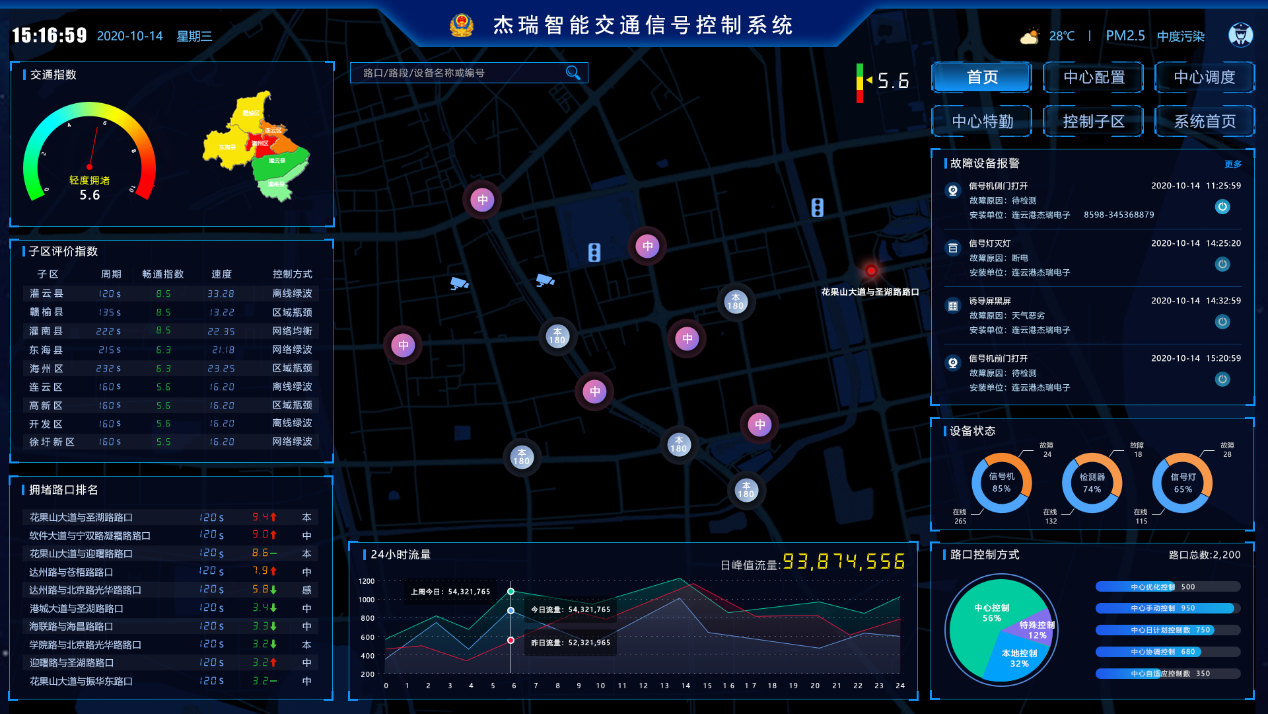Image resolution: width=1268 pixels, height=714 pixels.
Task: Open the 控制子区 tab
Action: tap(1093, 121)
